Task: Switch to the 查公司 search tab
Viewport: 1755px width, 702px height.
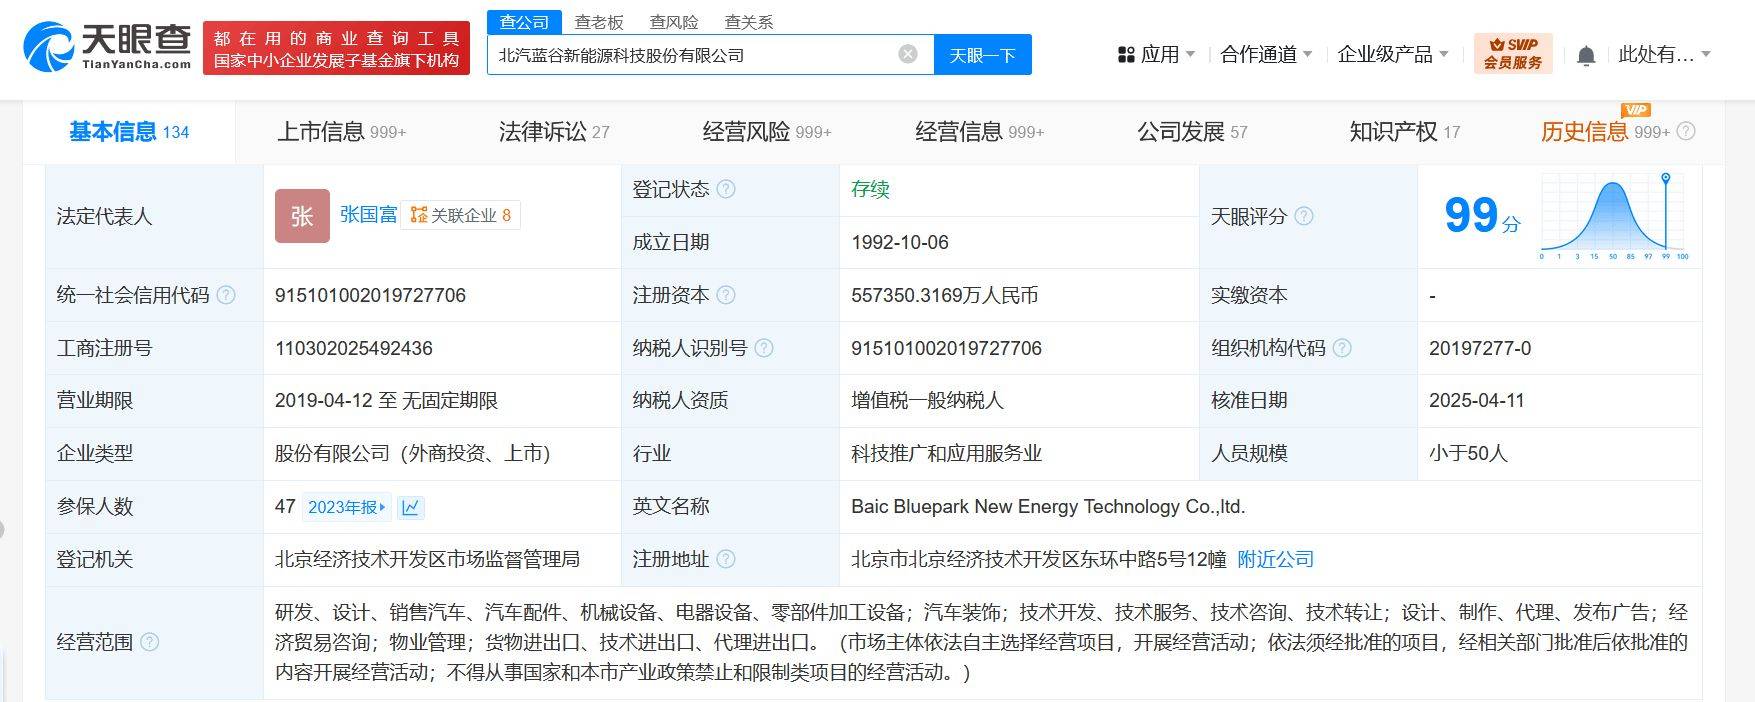Action: click(525, 22)
